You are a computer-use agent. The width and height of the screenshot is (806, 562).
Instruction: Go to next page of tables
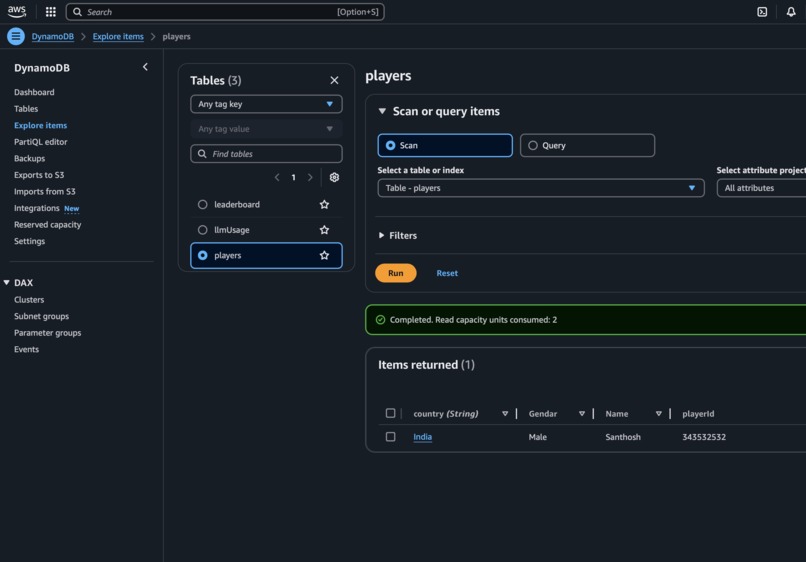tap(310, 177)
